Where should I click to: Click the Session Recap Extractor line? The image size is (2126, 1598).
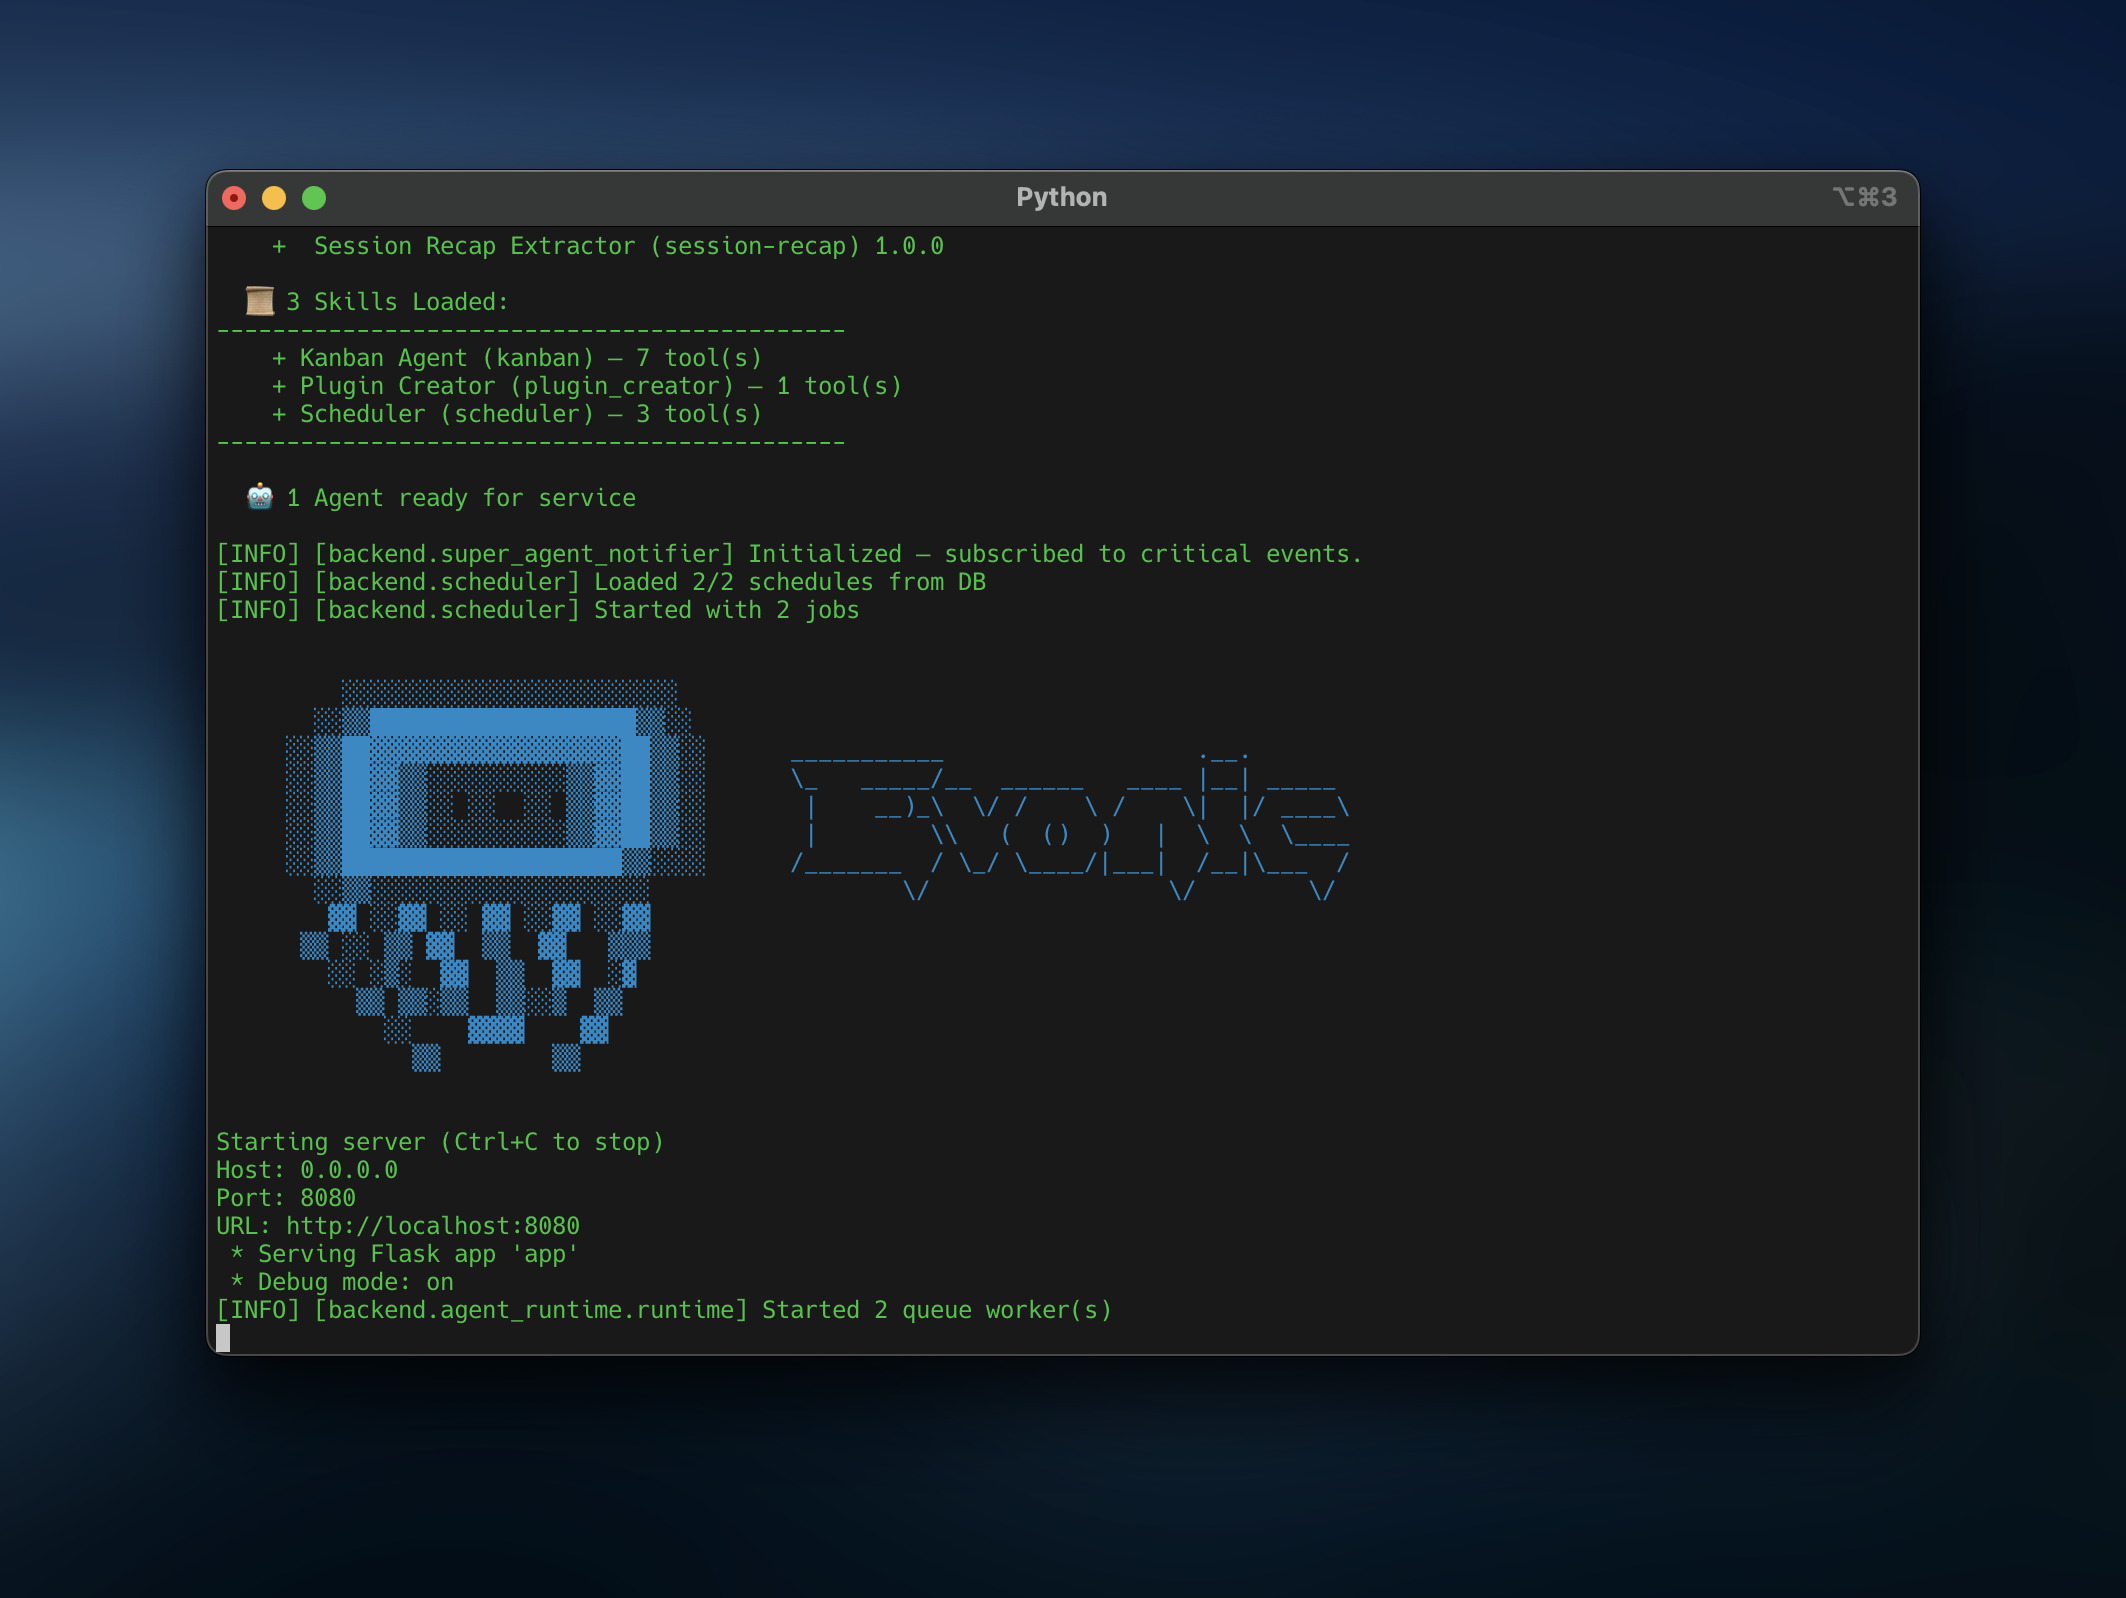coord(608,246)
